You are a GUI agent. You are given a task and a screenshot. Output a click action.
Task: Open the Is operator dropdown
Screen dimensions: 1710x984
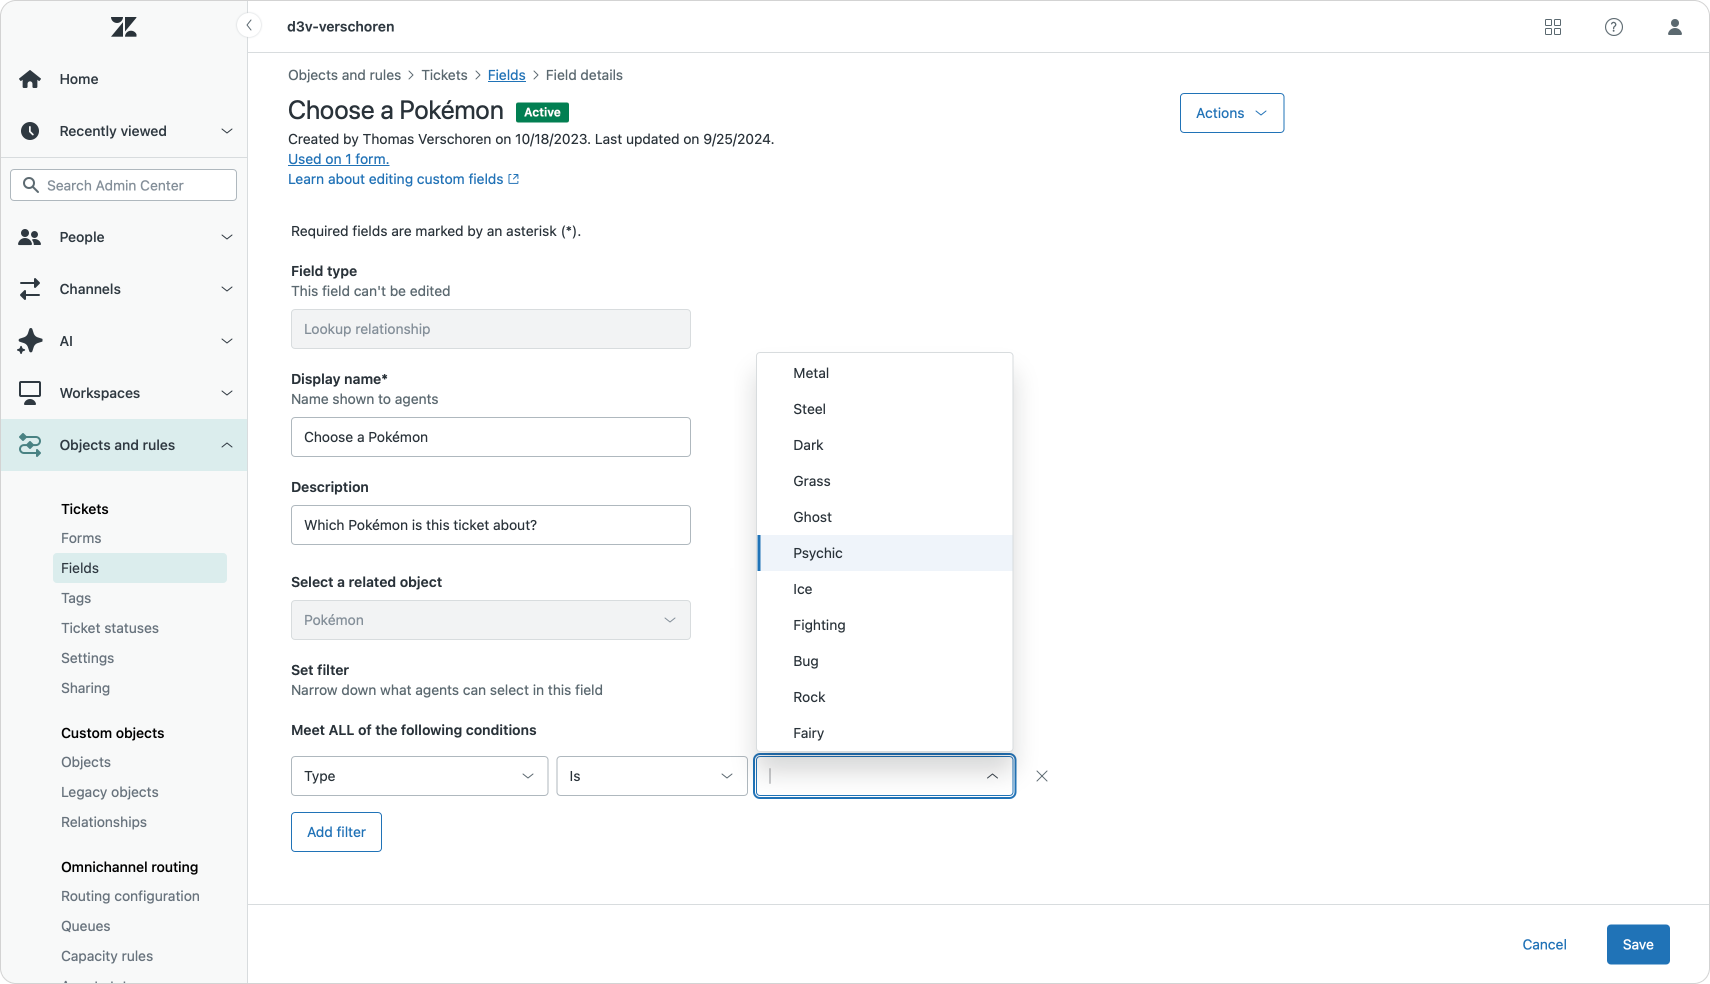[x=652, y=776]
